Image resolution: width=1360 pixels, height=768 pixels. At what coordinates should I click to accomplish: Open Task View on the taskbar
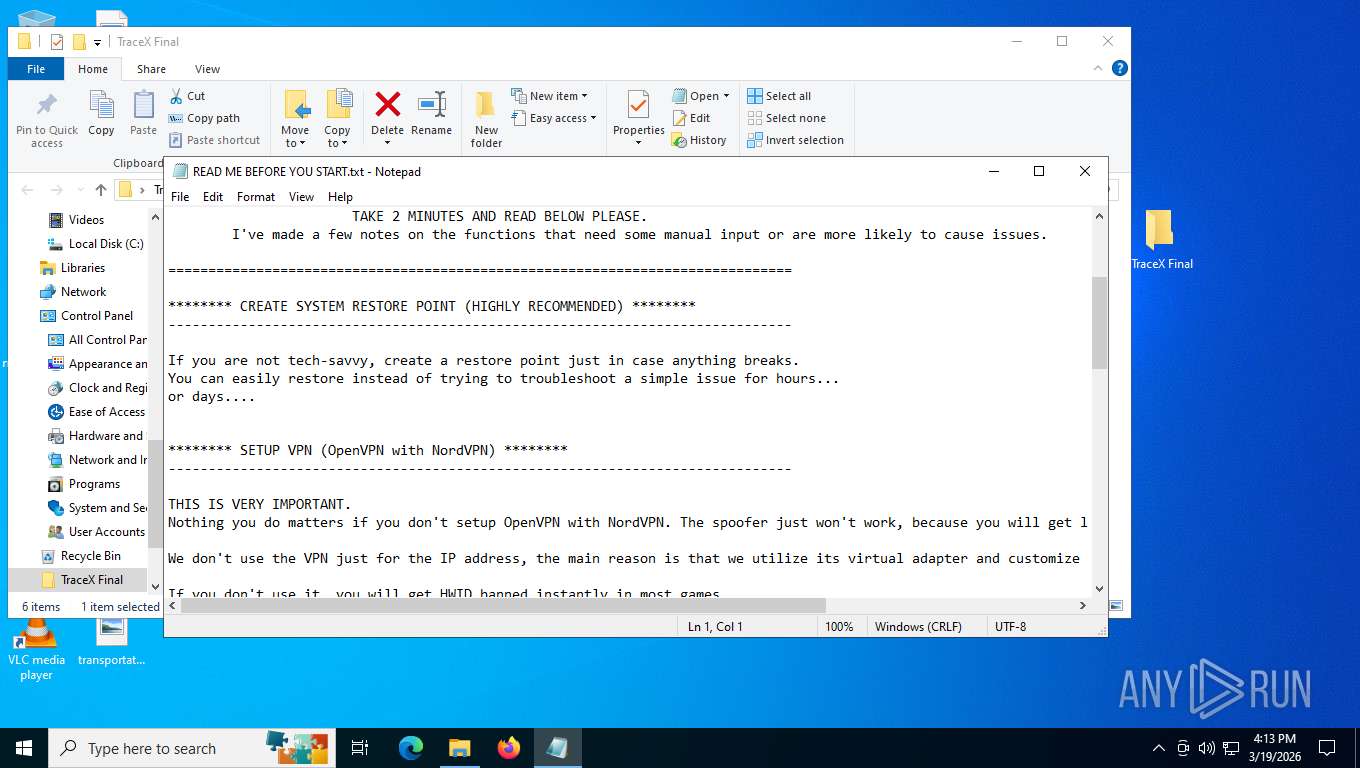pos(360,748)
